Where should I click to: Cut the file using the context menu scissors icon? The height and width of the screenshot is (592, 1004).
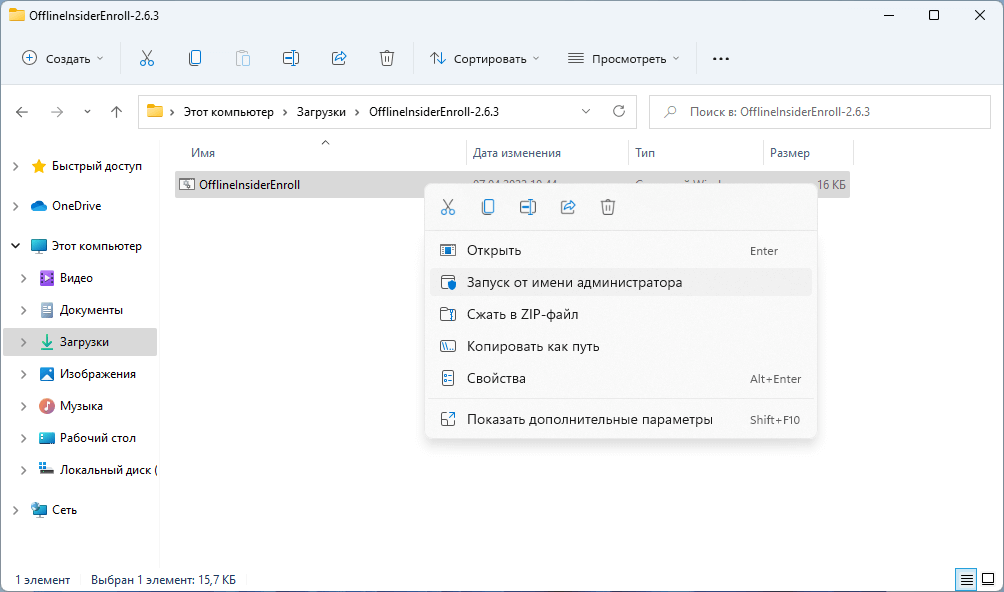click(448, 207)
